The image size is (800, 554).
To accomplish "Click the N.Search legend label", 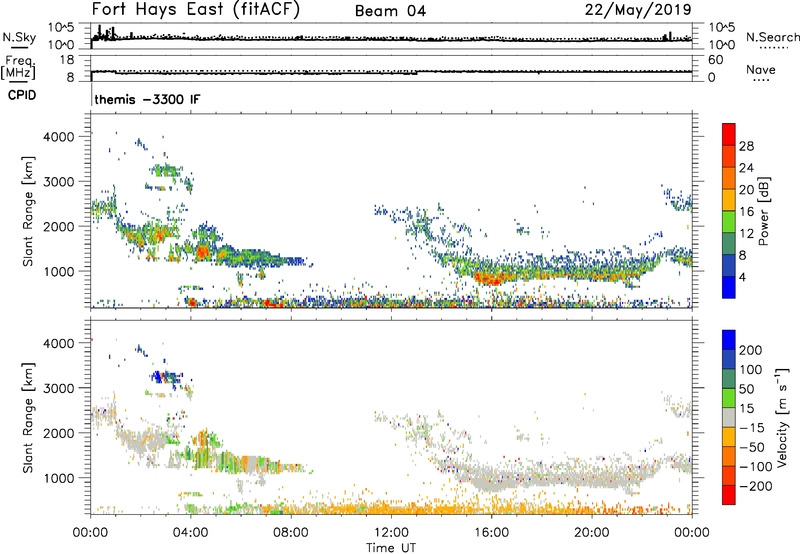I will pos(773,37).
